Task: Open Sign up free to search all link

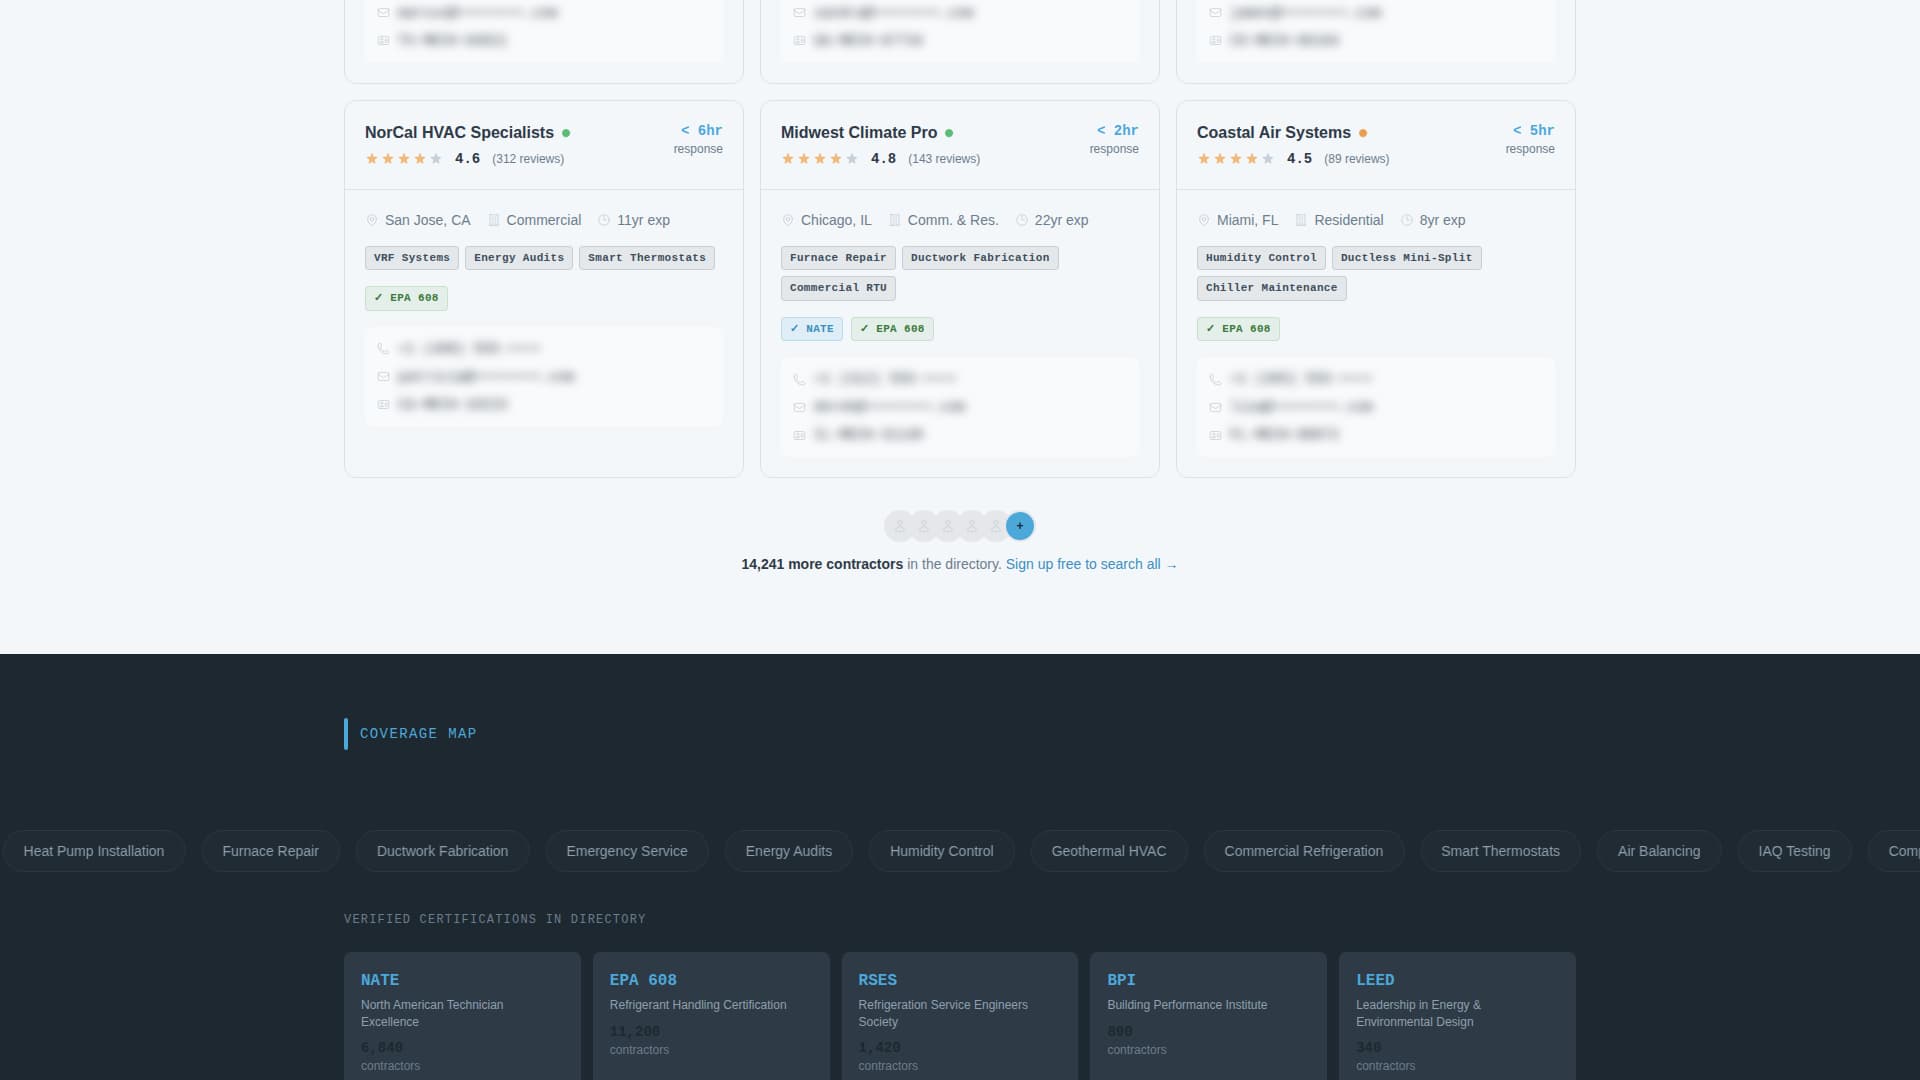Action: [1091, 565]
